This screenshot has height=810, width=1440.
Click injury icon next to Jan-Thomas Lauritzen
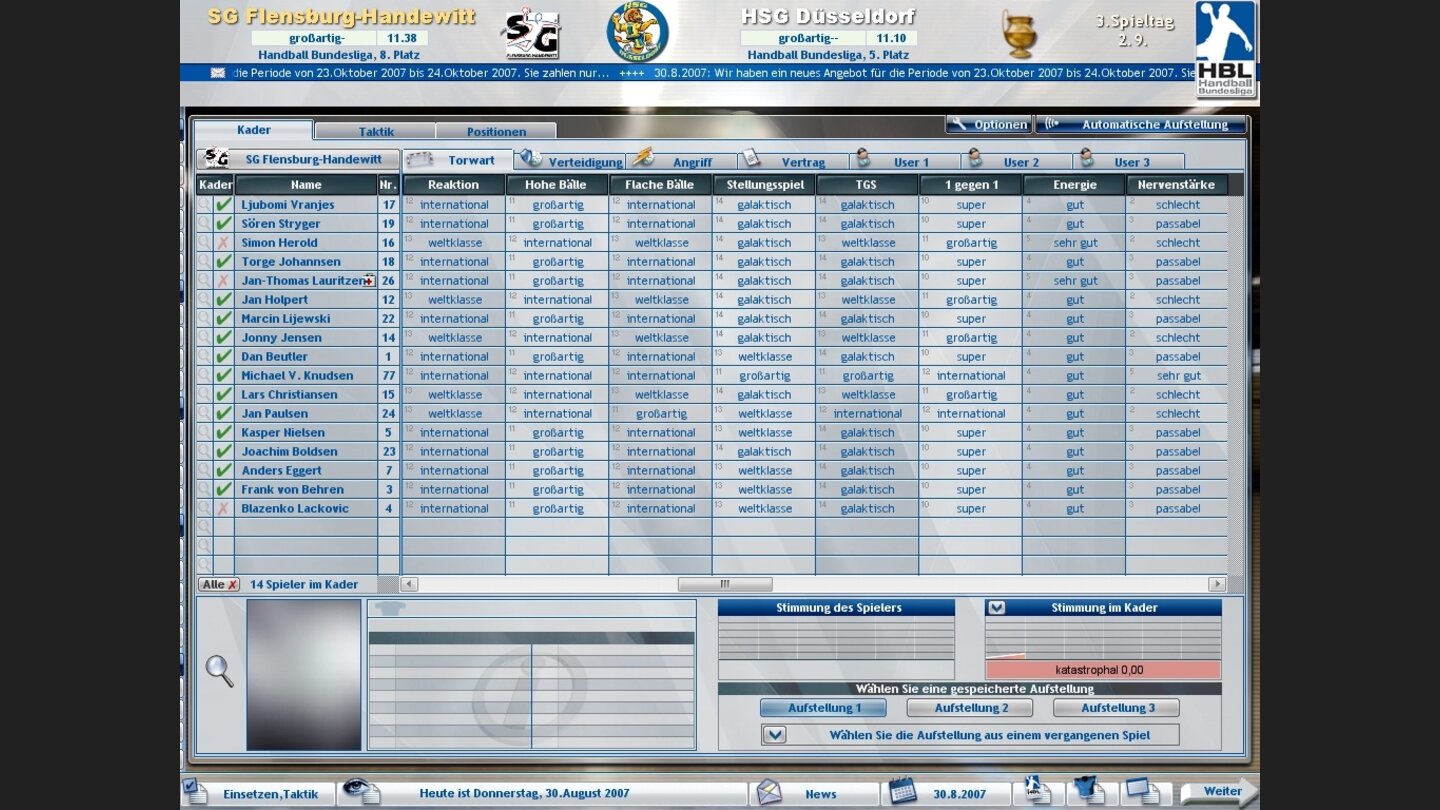pyautogui.click(x=369, y=281)
